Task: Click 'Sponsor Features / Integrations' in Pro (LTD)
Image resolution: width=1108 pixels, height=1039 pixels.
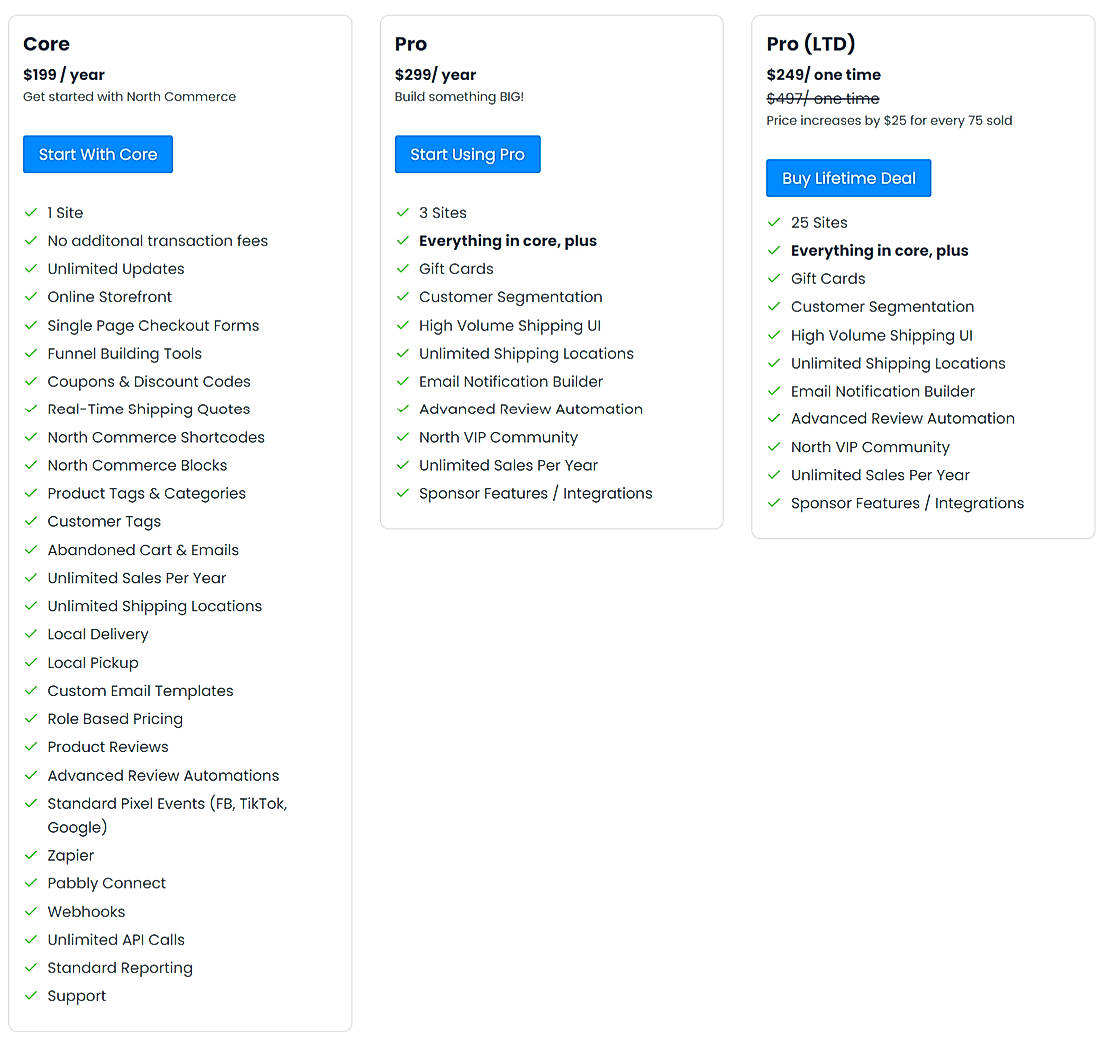Action: pos(907,503)
